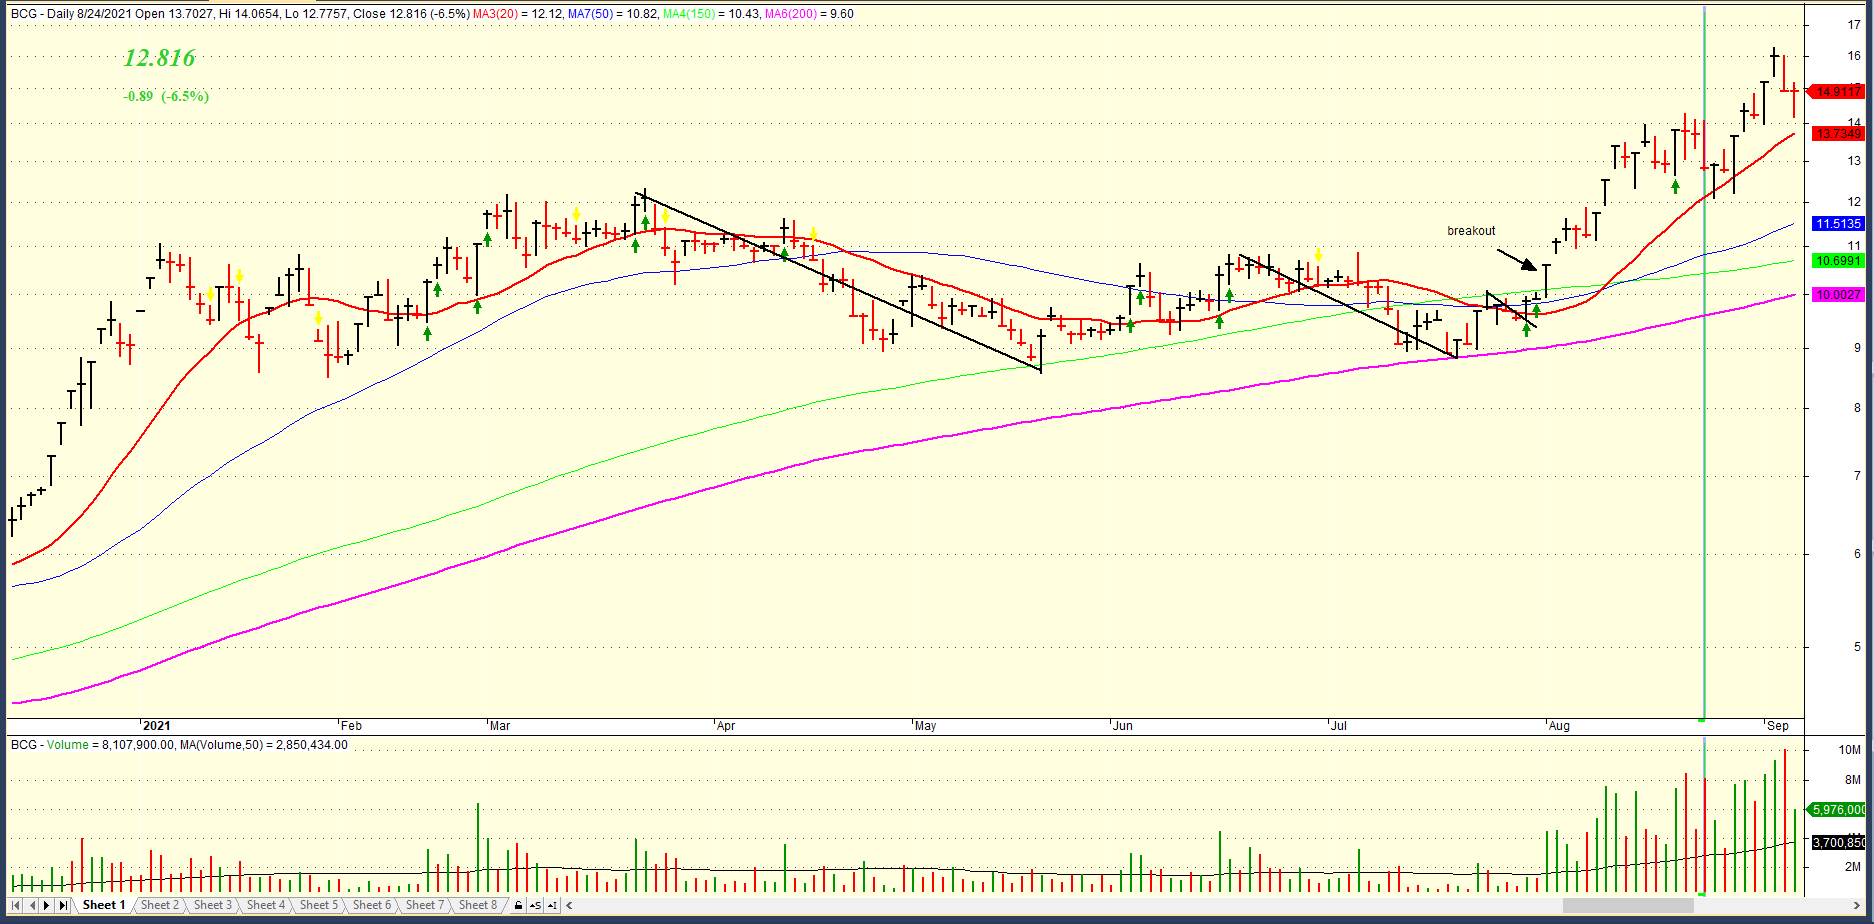
Task: Toggle the interval link I button
Action: [552, 905]
